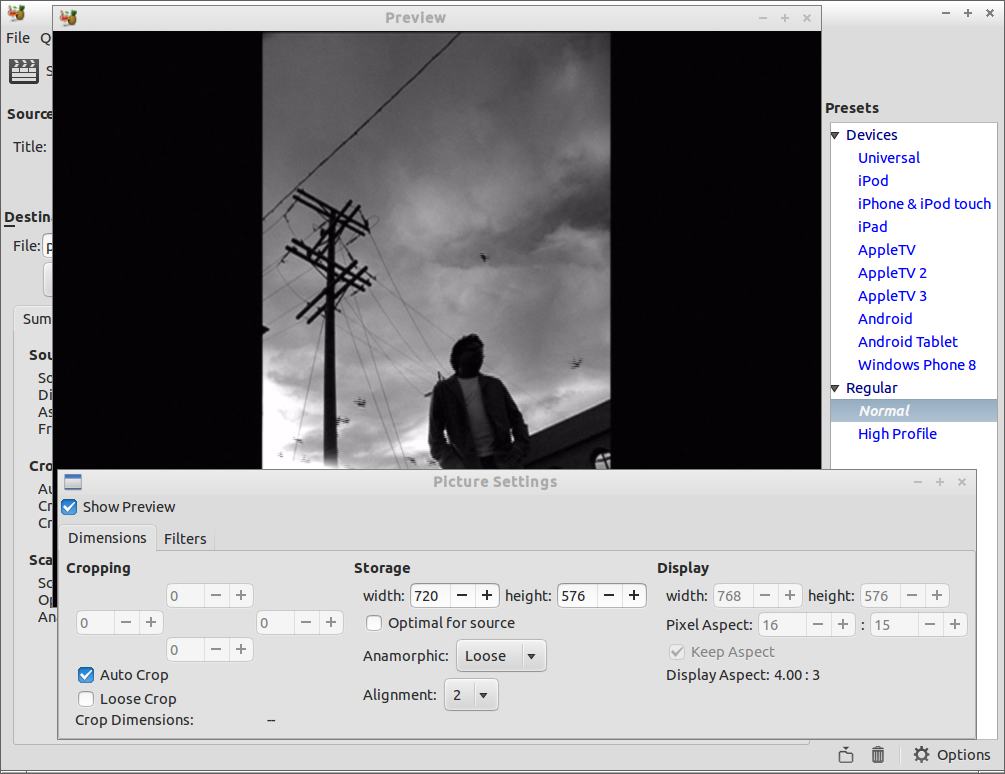
Task: Decrease Storage width with minus button
Action: click(461, 596)
